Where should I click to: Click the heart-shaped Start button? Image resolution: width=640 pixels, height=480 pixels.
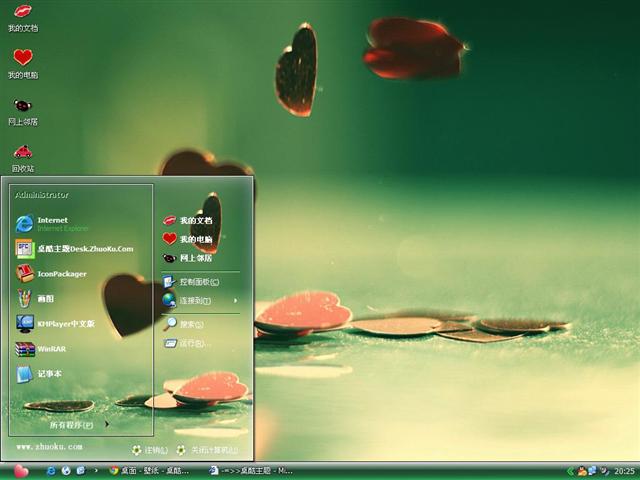[21, 470]
